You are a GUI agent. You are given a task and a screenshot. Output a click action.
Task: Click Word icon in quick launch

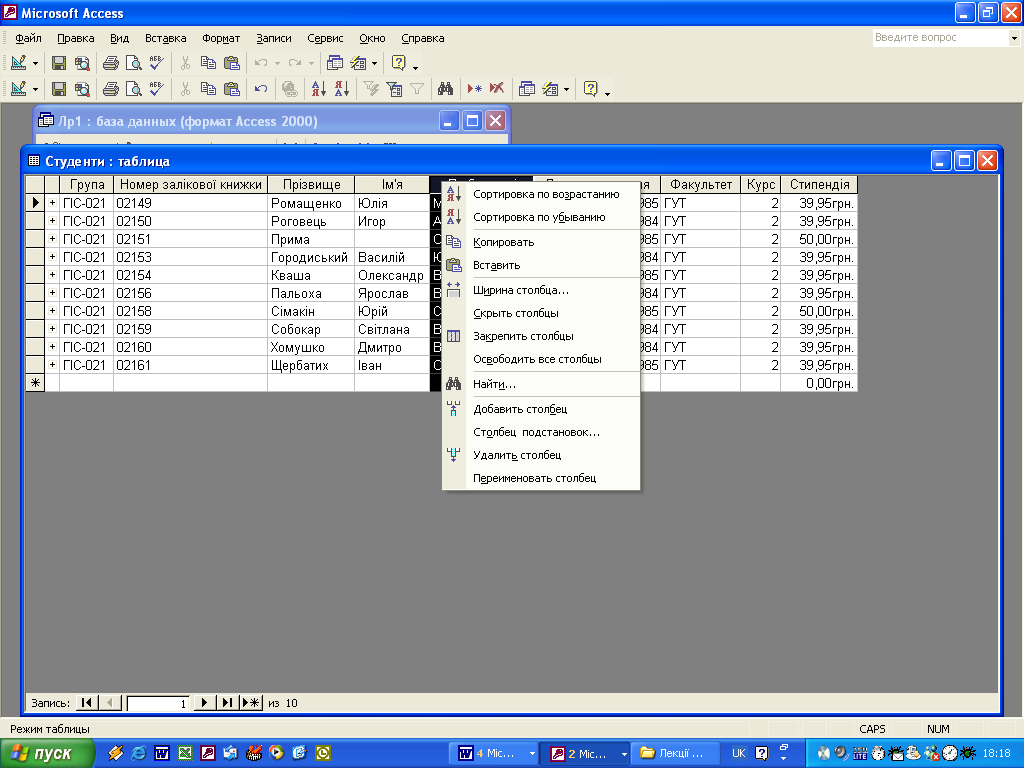click(161, 753)
